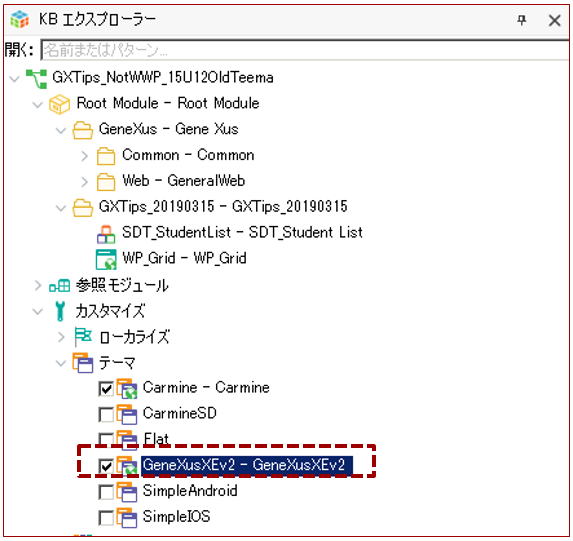The height and width of the screenshot is (541, 573).
Task: Expand the 参照モジュール node
Action: coord(38,285)
